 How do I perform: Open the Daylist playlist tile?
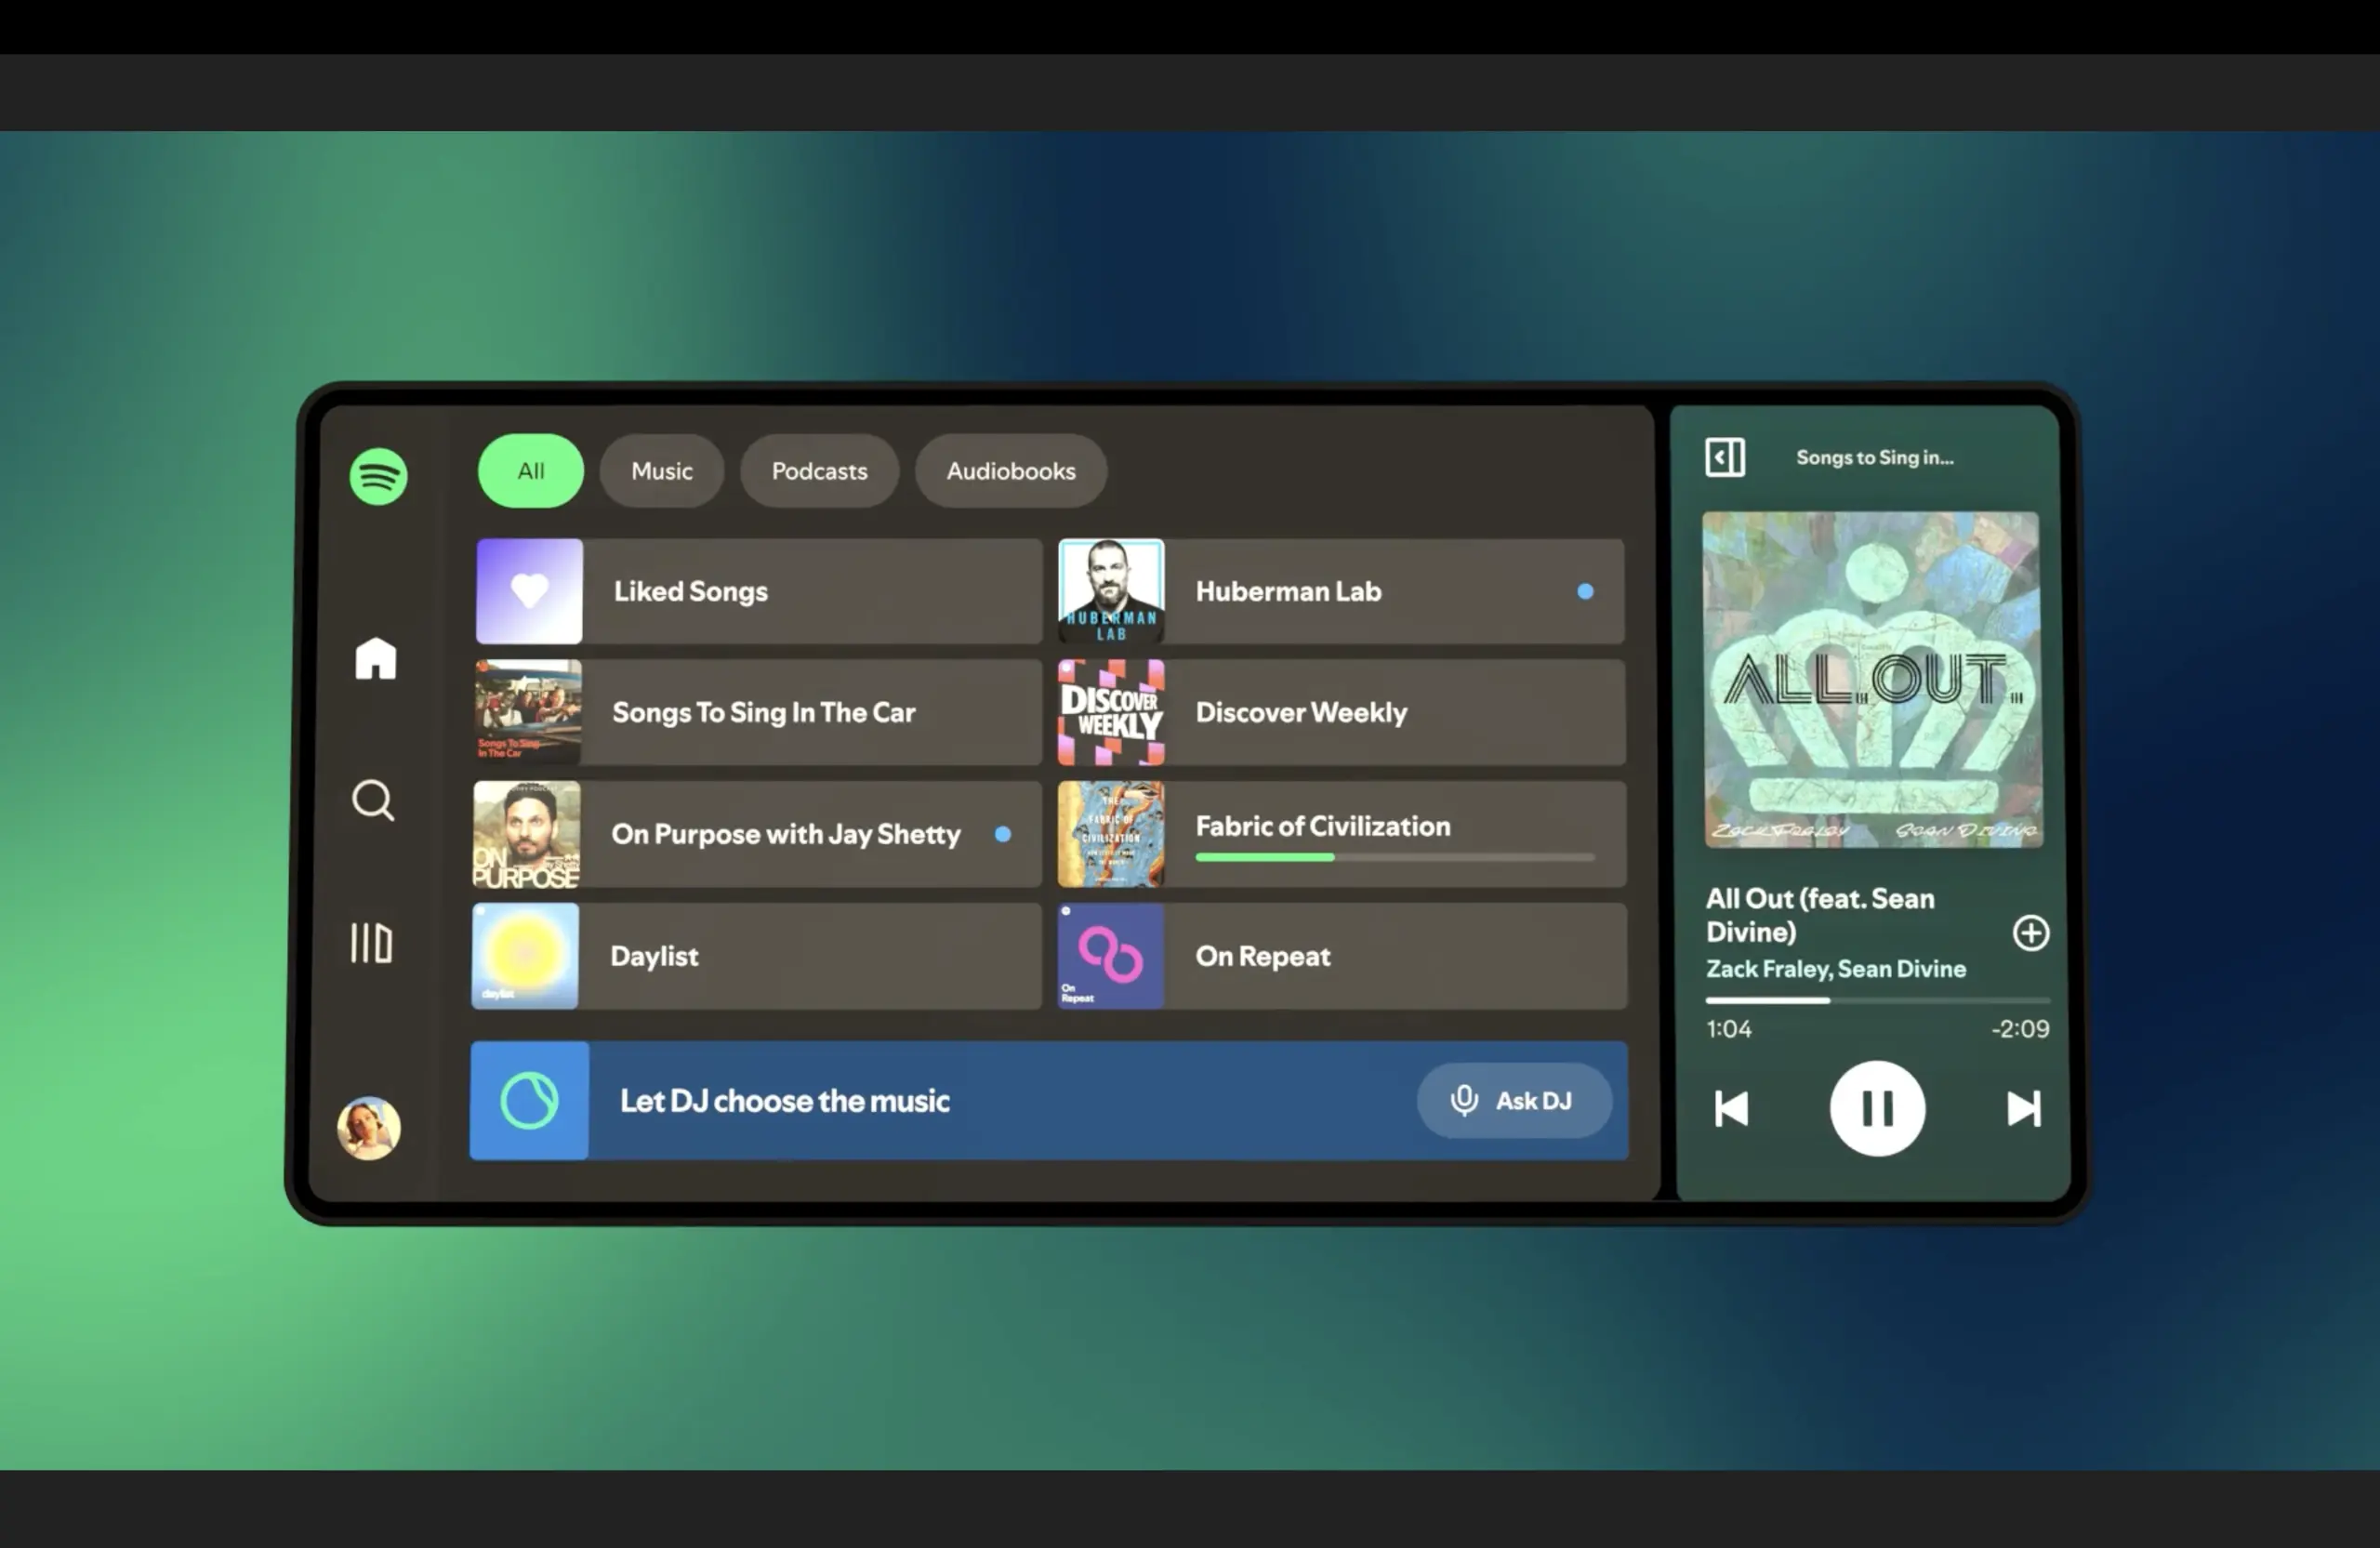coord(756,956)
